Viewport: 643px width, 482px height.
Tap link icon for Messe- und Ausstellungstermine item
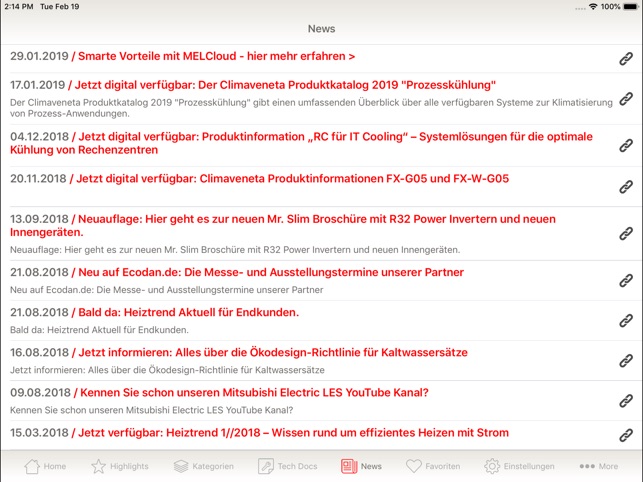tap(626, 281)
